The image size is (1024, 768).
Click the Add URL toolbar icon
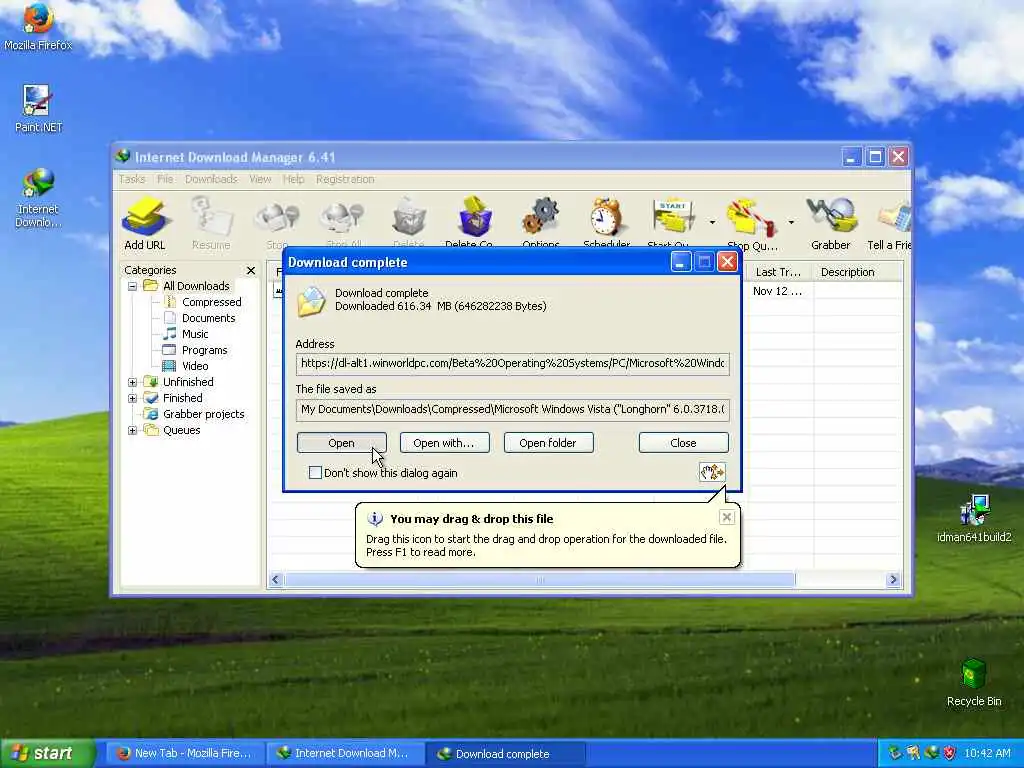coord(145,223)
